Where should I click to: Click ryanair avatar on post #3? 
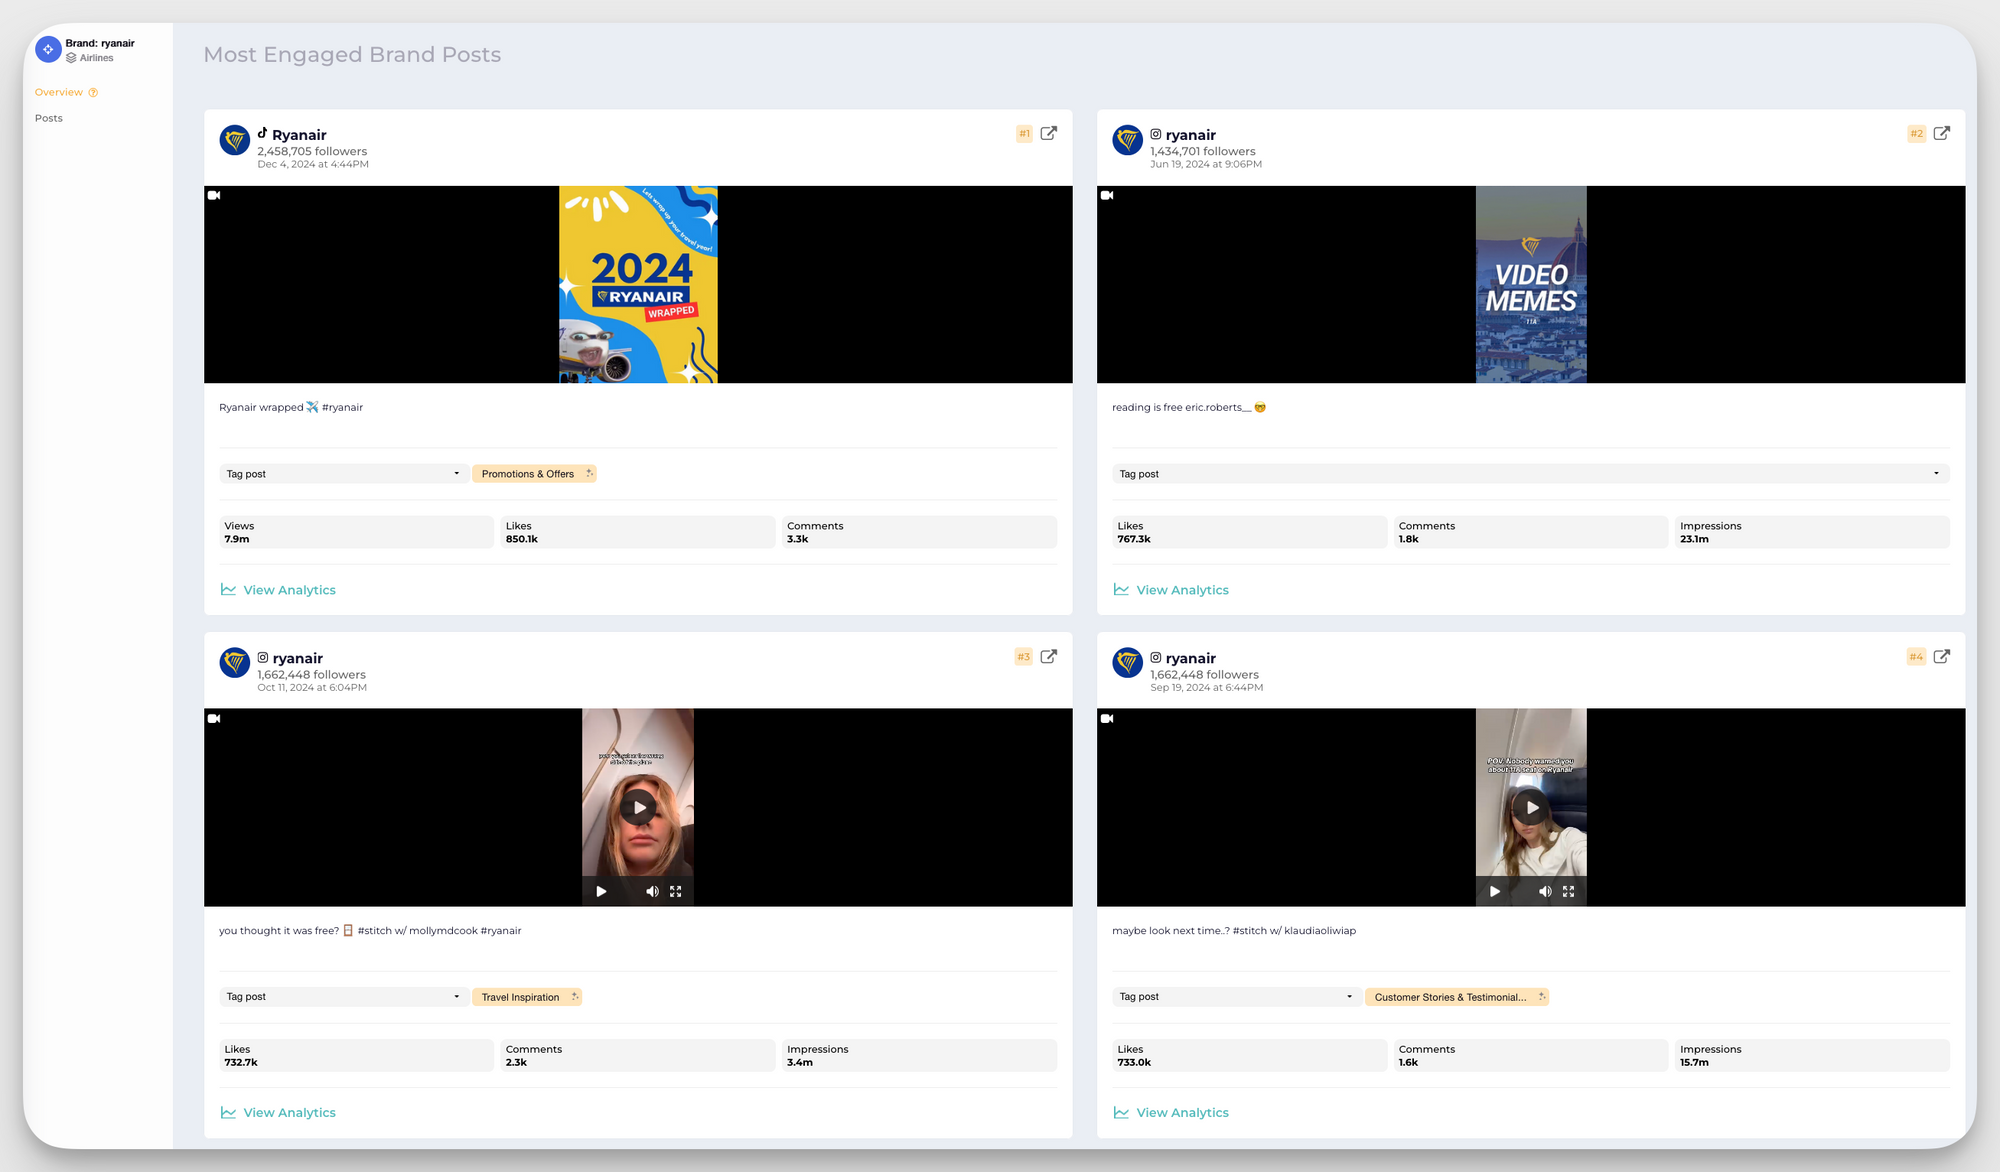(235, 662)
